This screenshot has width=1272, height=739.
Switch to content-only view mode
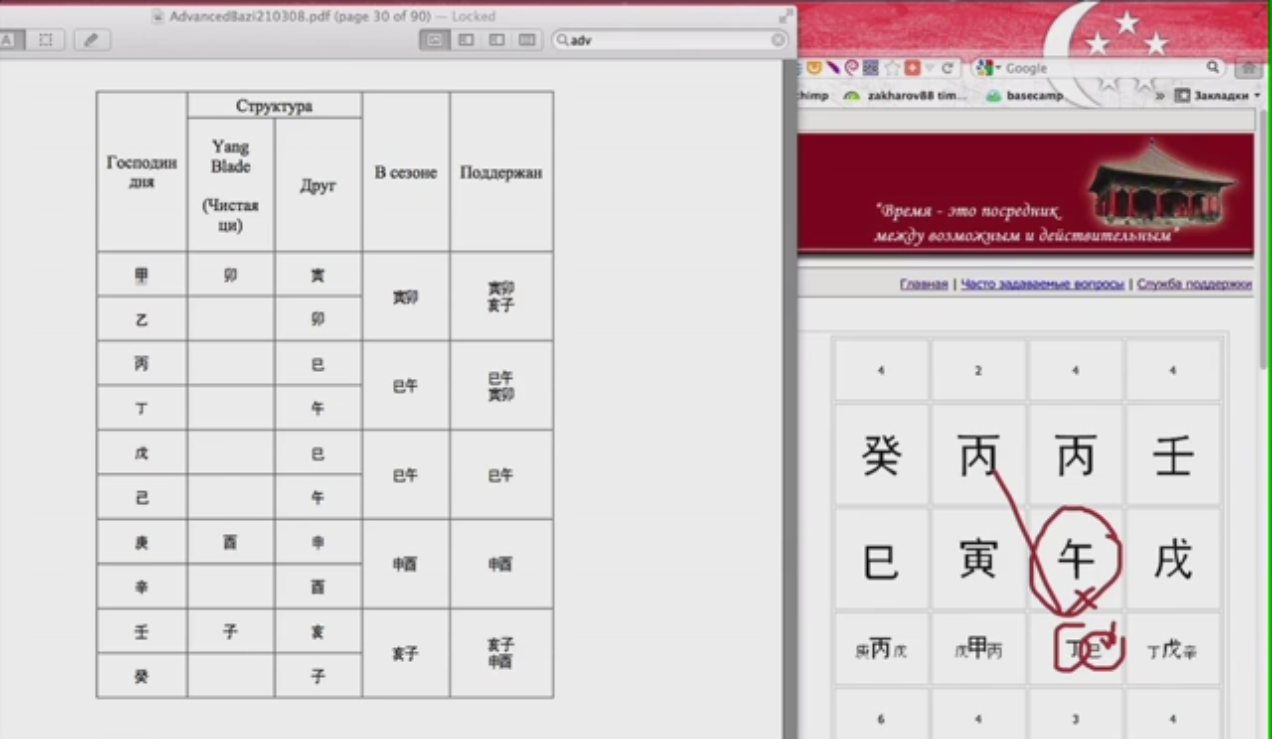click(x=435, y=40)
